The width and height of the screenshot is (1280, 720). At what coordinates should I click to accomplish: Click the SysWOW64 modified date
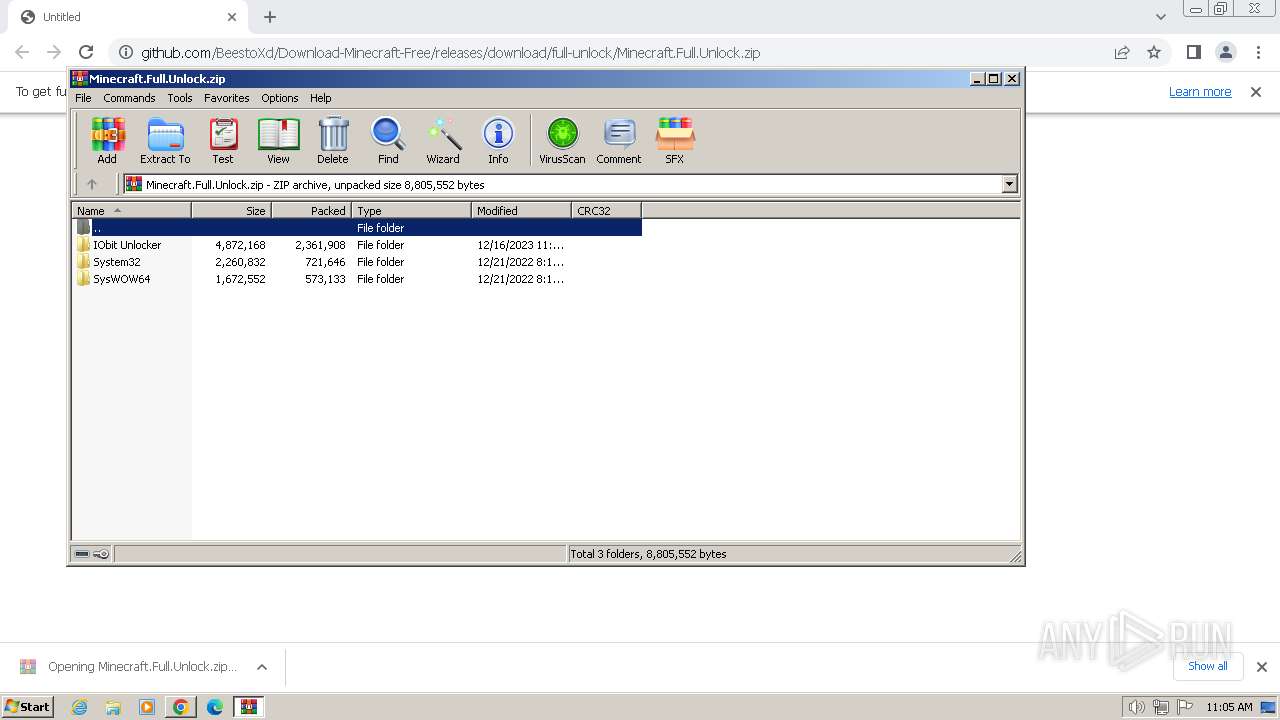pos(520,279)
